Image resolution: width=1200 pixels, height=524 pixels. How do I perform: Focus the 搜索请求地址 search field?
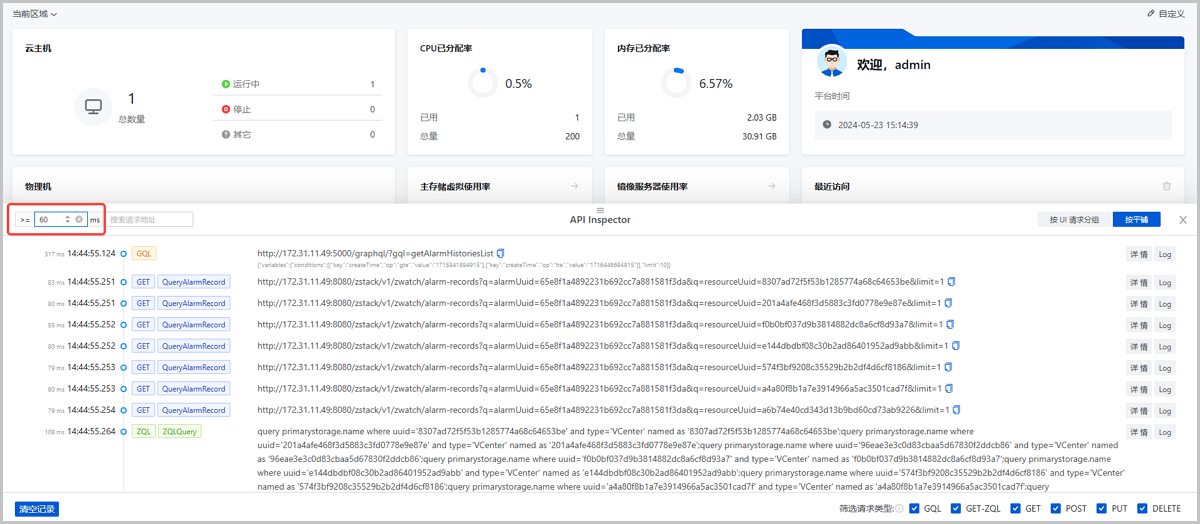click(149, 219)
